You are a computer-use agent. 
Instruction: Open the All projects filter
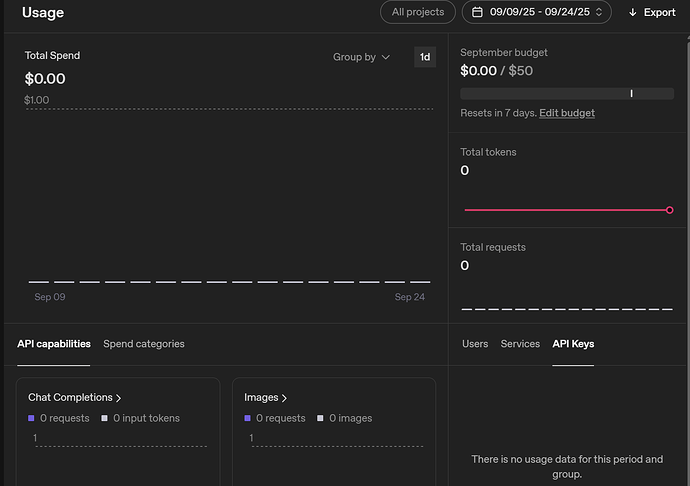(418, 12)
